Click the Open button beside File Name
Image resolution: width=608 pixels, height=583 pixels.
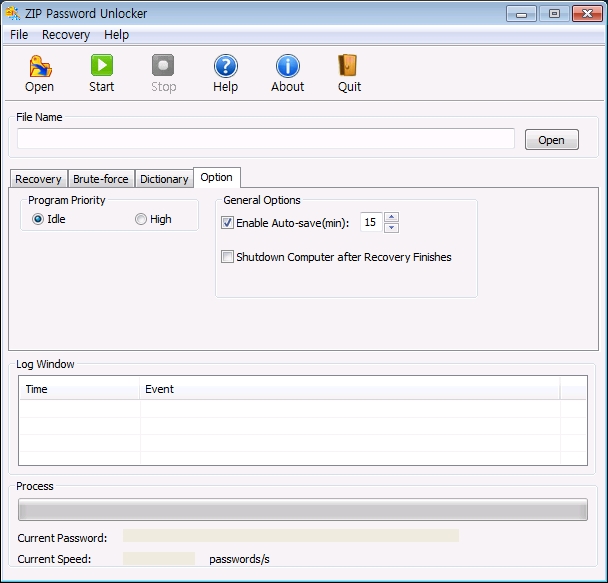click(551, 140)
